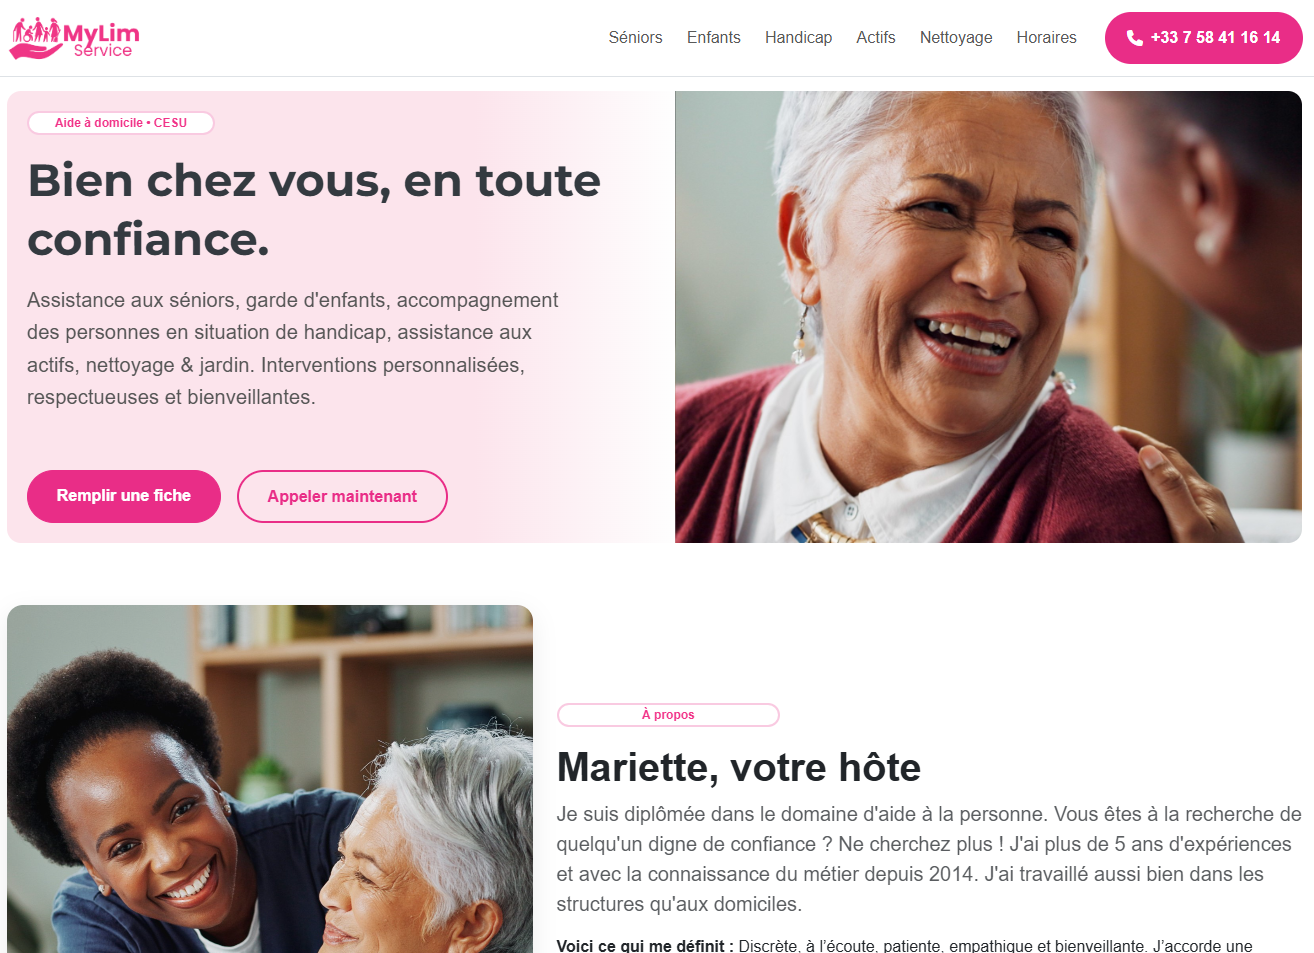Click the phone icon in call button
Viewport: 1314px width, 953px height.
click(1134, 38)
